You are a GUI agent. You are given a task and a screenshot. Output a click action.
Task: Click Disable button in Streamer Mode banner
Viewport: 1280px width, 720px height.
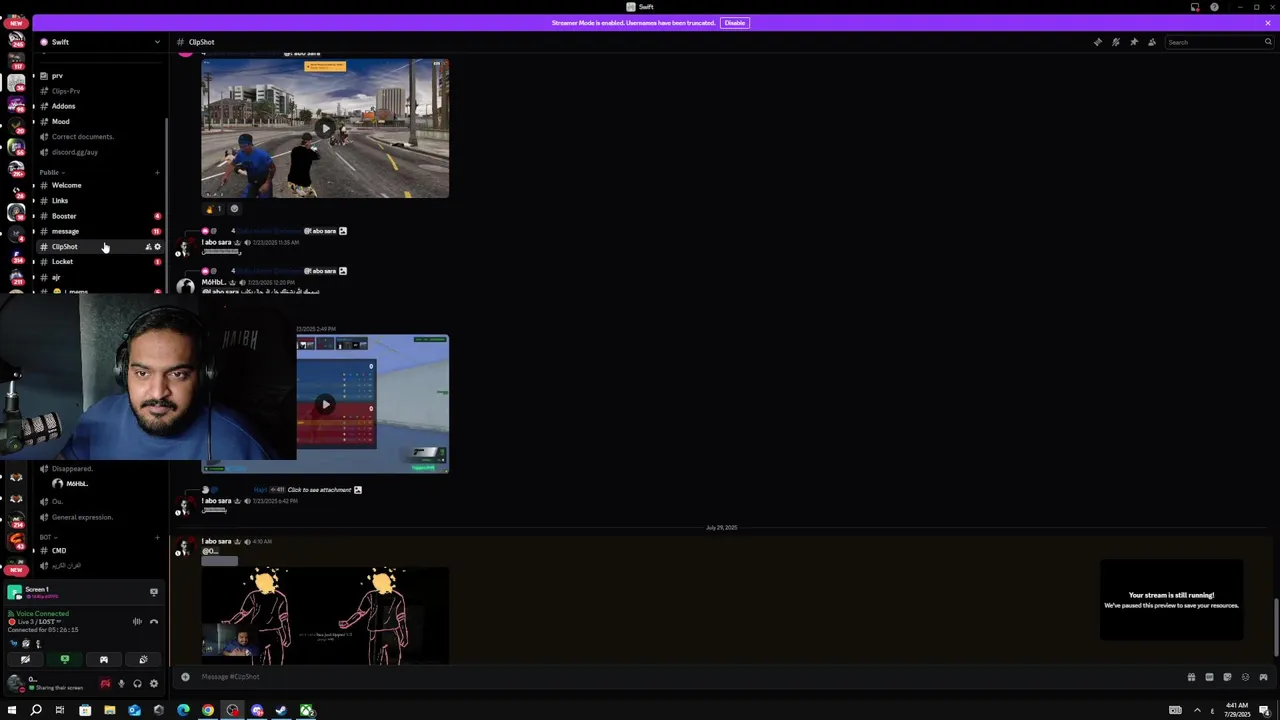click(x=735, y=23)
